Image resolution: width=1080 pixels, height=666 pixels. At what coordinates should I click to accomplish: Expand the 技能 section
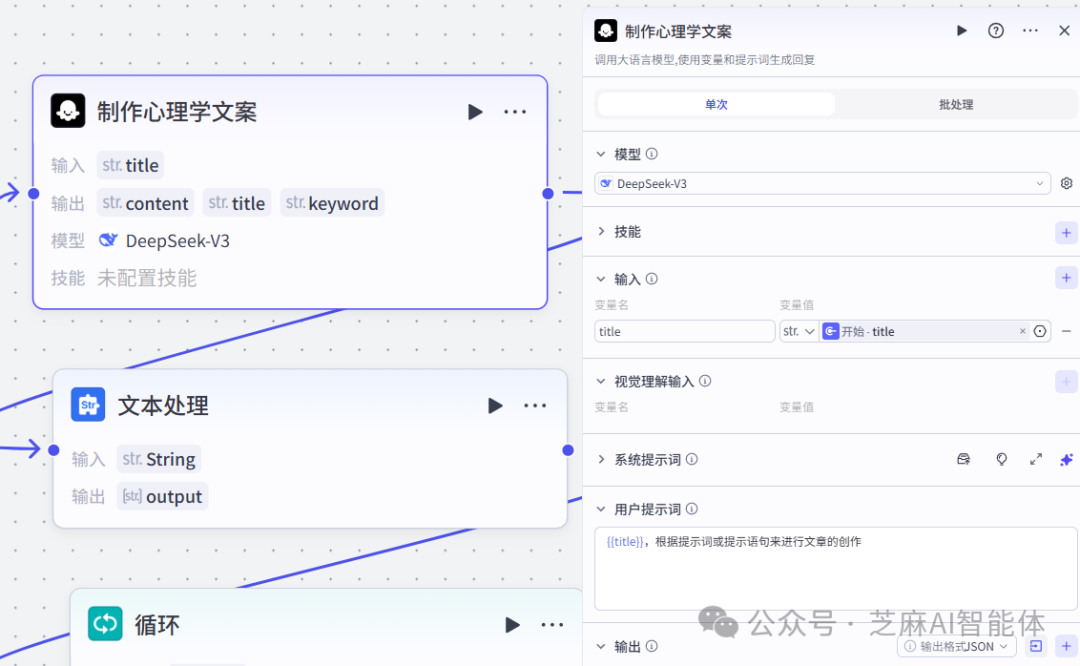[x=601, y=231]
